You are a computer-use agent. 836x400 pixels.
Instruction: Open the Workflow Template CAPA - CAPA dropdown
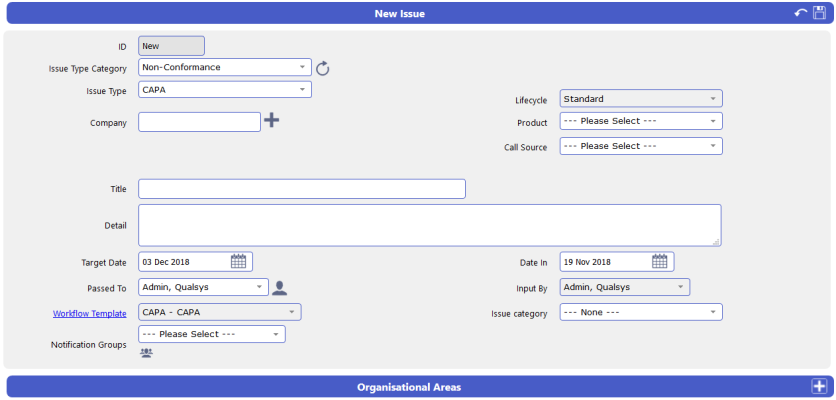pyautogui.click(x=220, y=312)
